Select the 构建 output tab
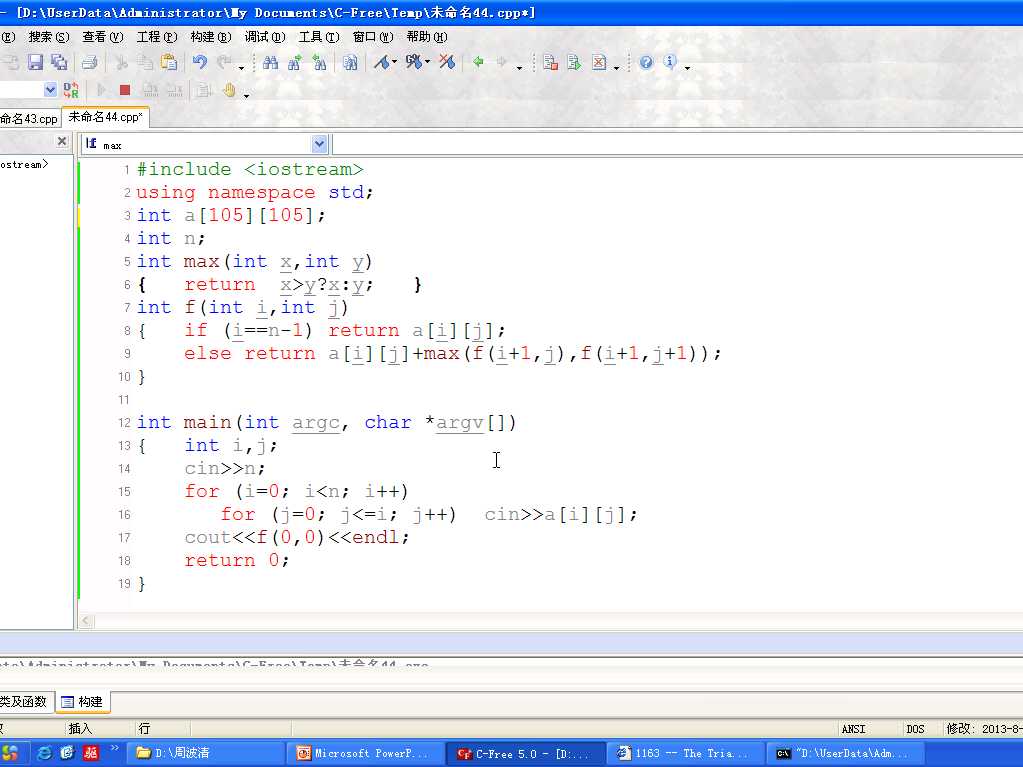 [82, 702]
